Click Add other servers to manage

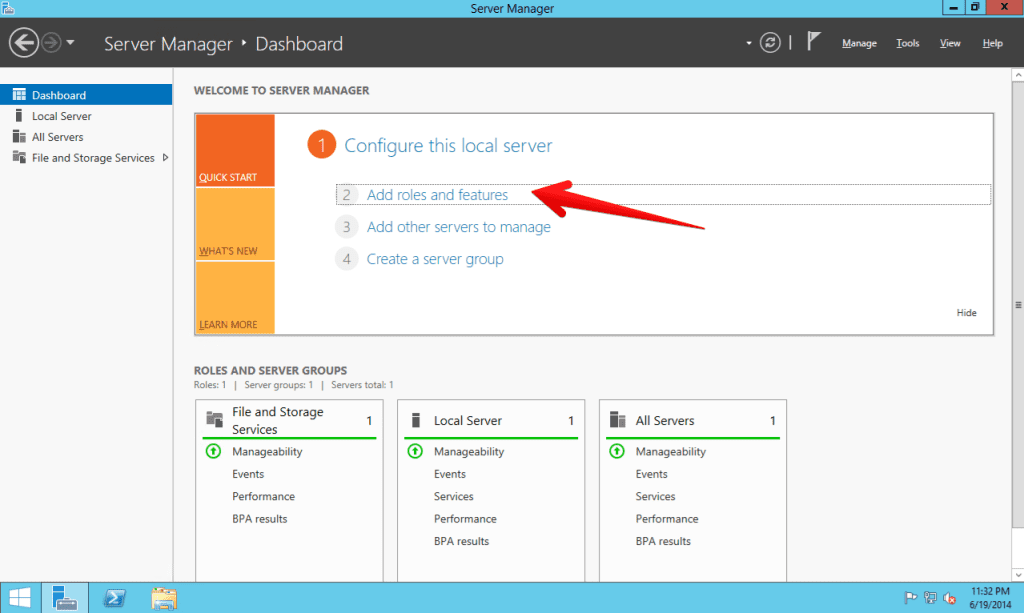[458, 227]
